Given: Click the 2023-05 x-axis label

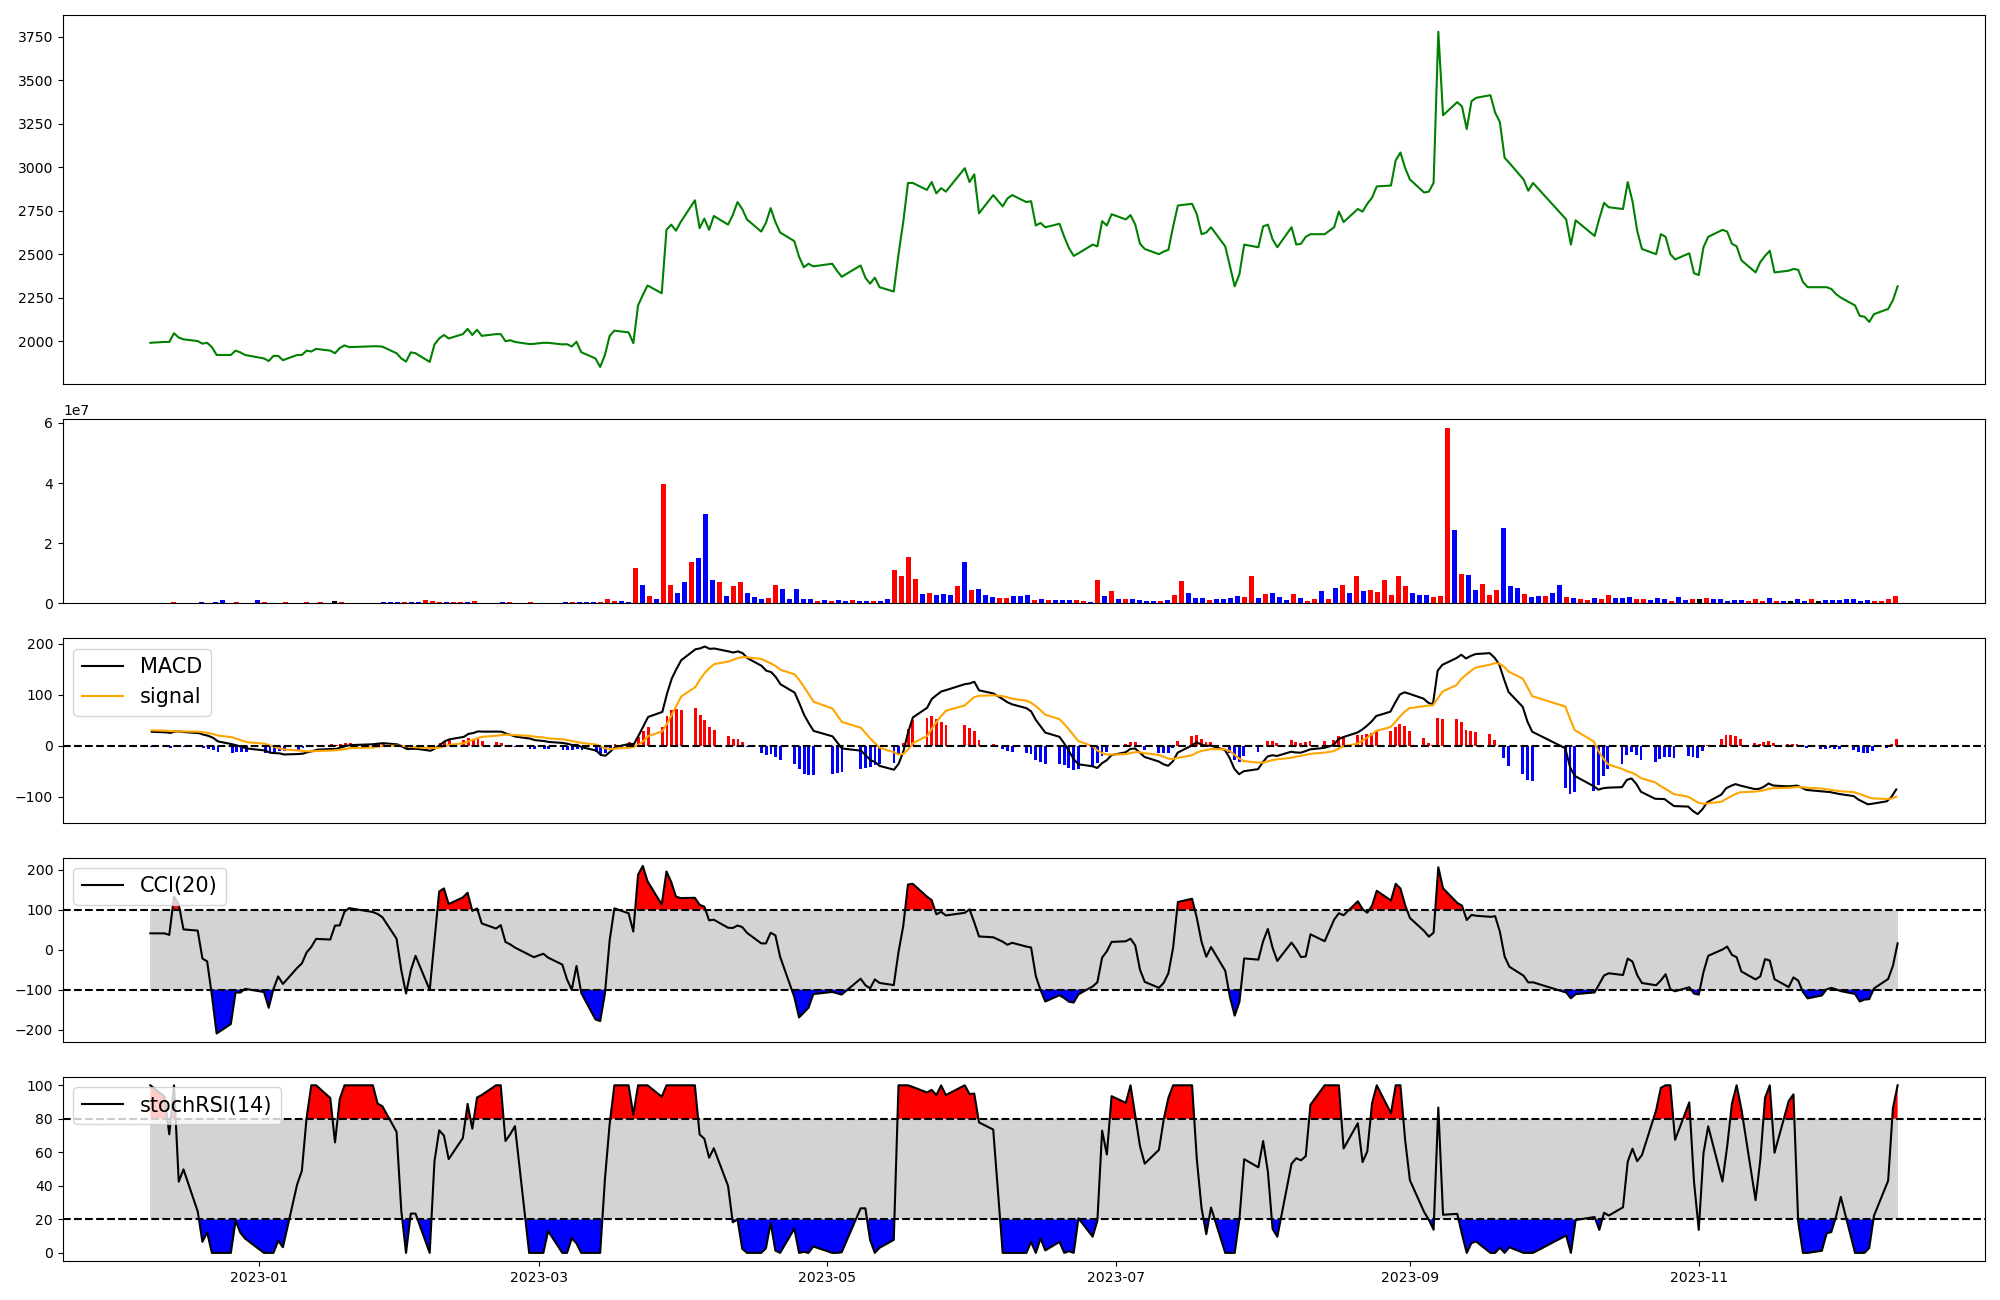Looking at the screenshot, I should [x=827, y=1277].
